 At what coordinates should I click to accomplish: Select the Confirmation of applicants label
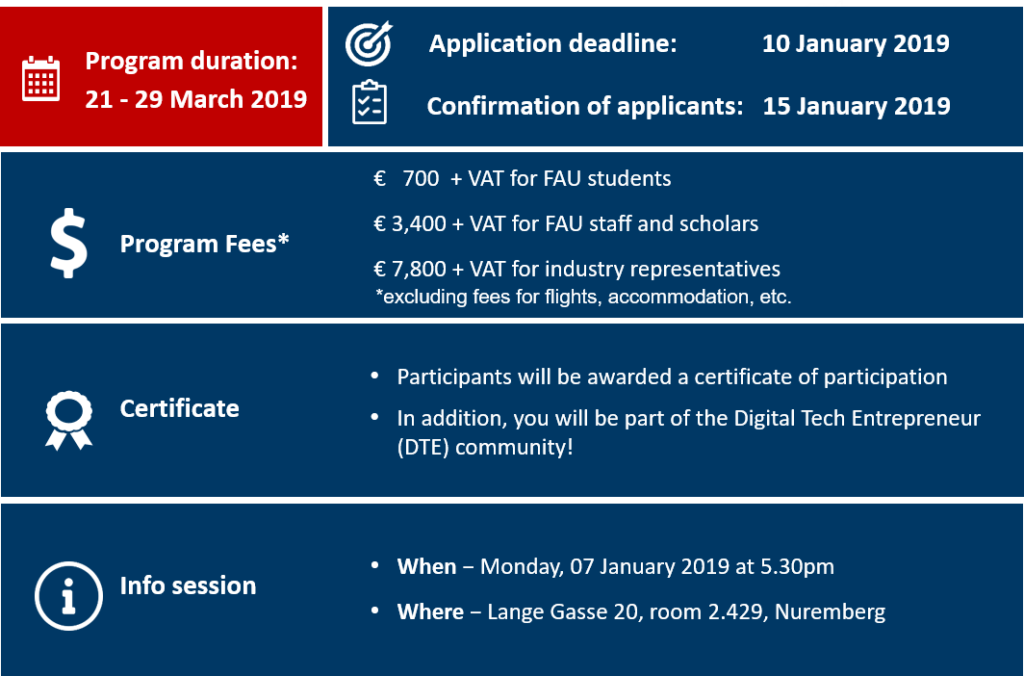click(x=585, y=106)
